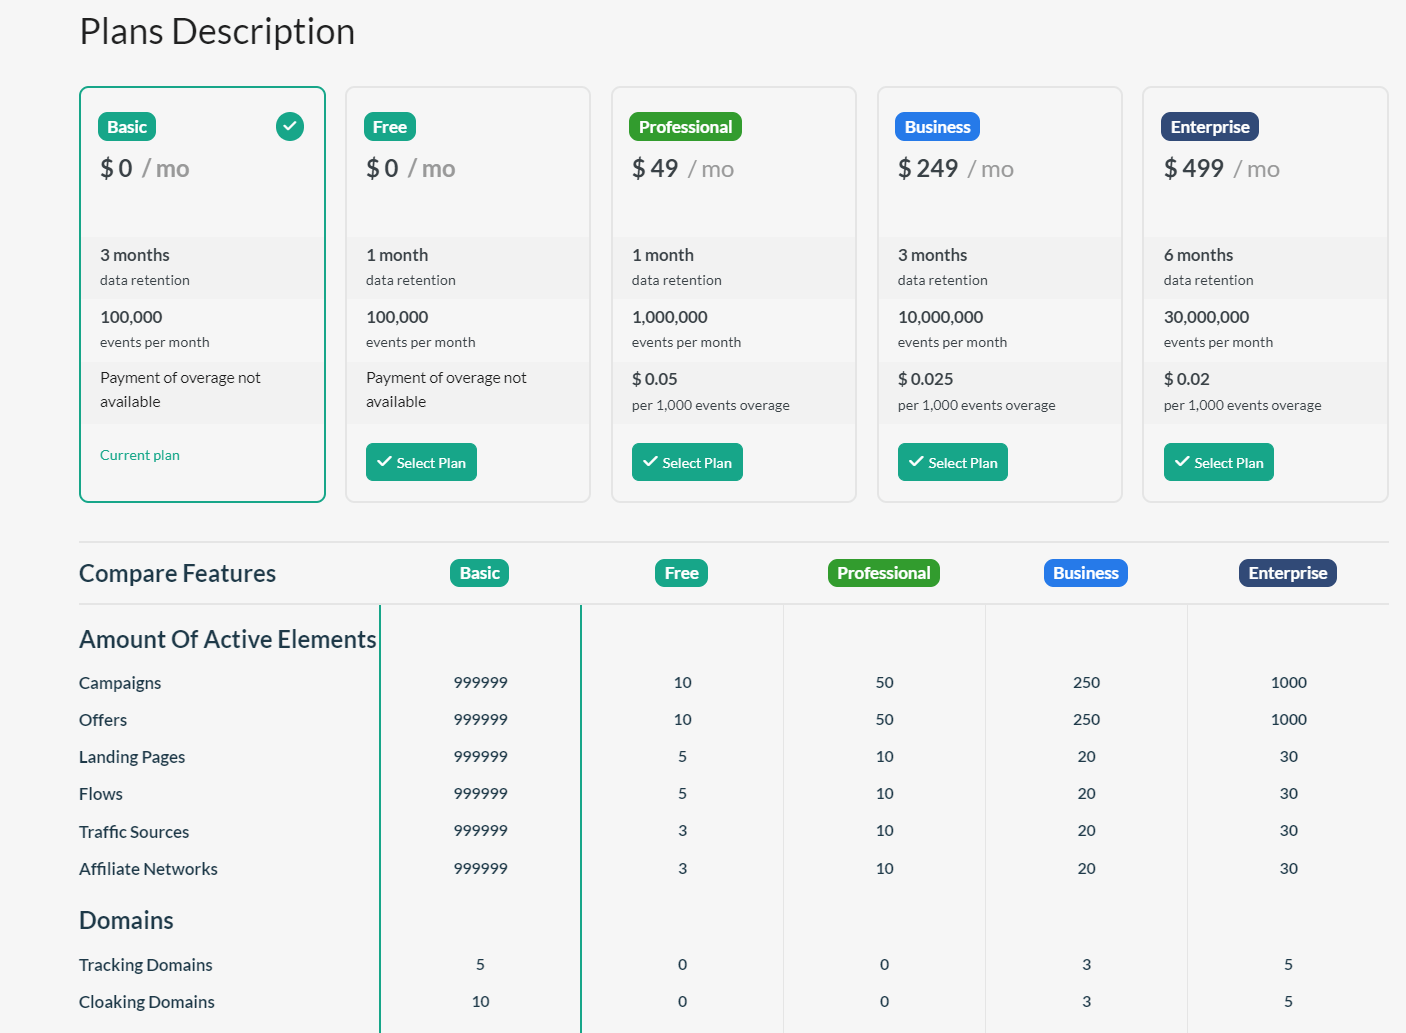1406x1033 pixels.
Task: Click the Basic badge on the plan card
Action: point(127,127)
